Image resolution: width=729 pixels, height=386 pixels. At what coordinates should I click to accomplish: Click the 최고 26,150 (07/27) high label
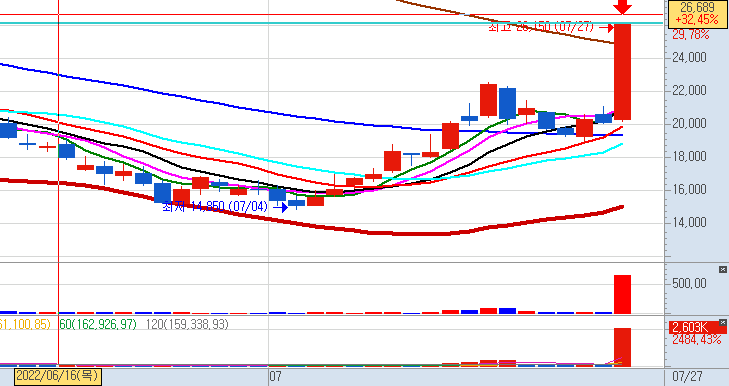click(540, 28)
